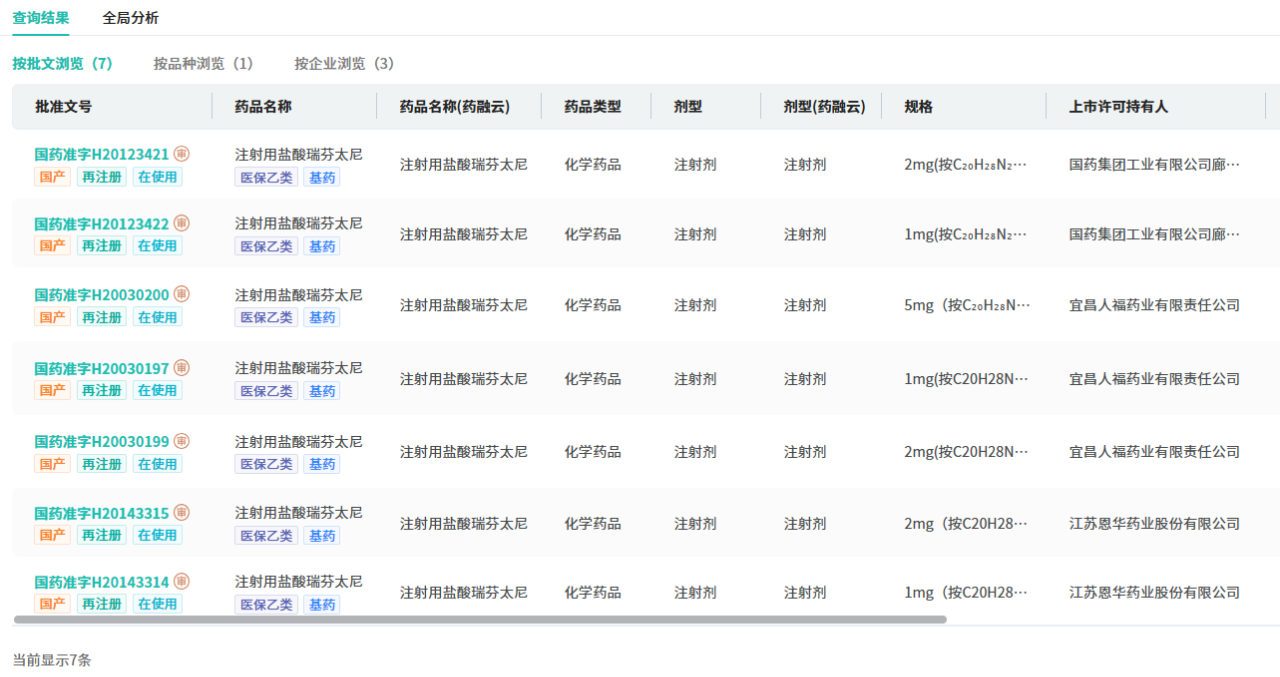Click the 审 icon beside 国药准字H20143314
This screenshot has height=677, width=1280.
click(181, 582)
